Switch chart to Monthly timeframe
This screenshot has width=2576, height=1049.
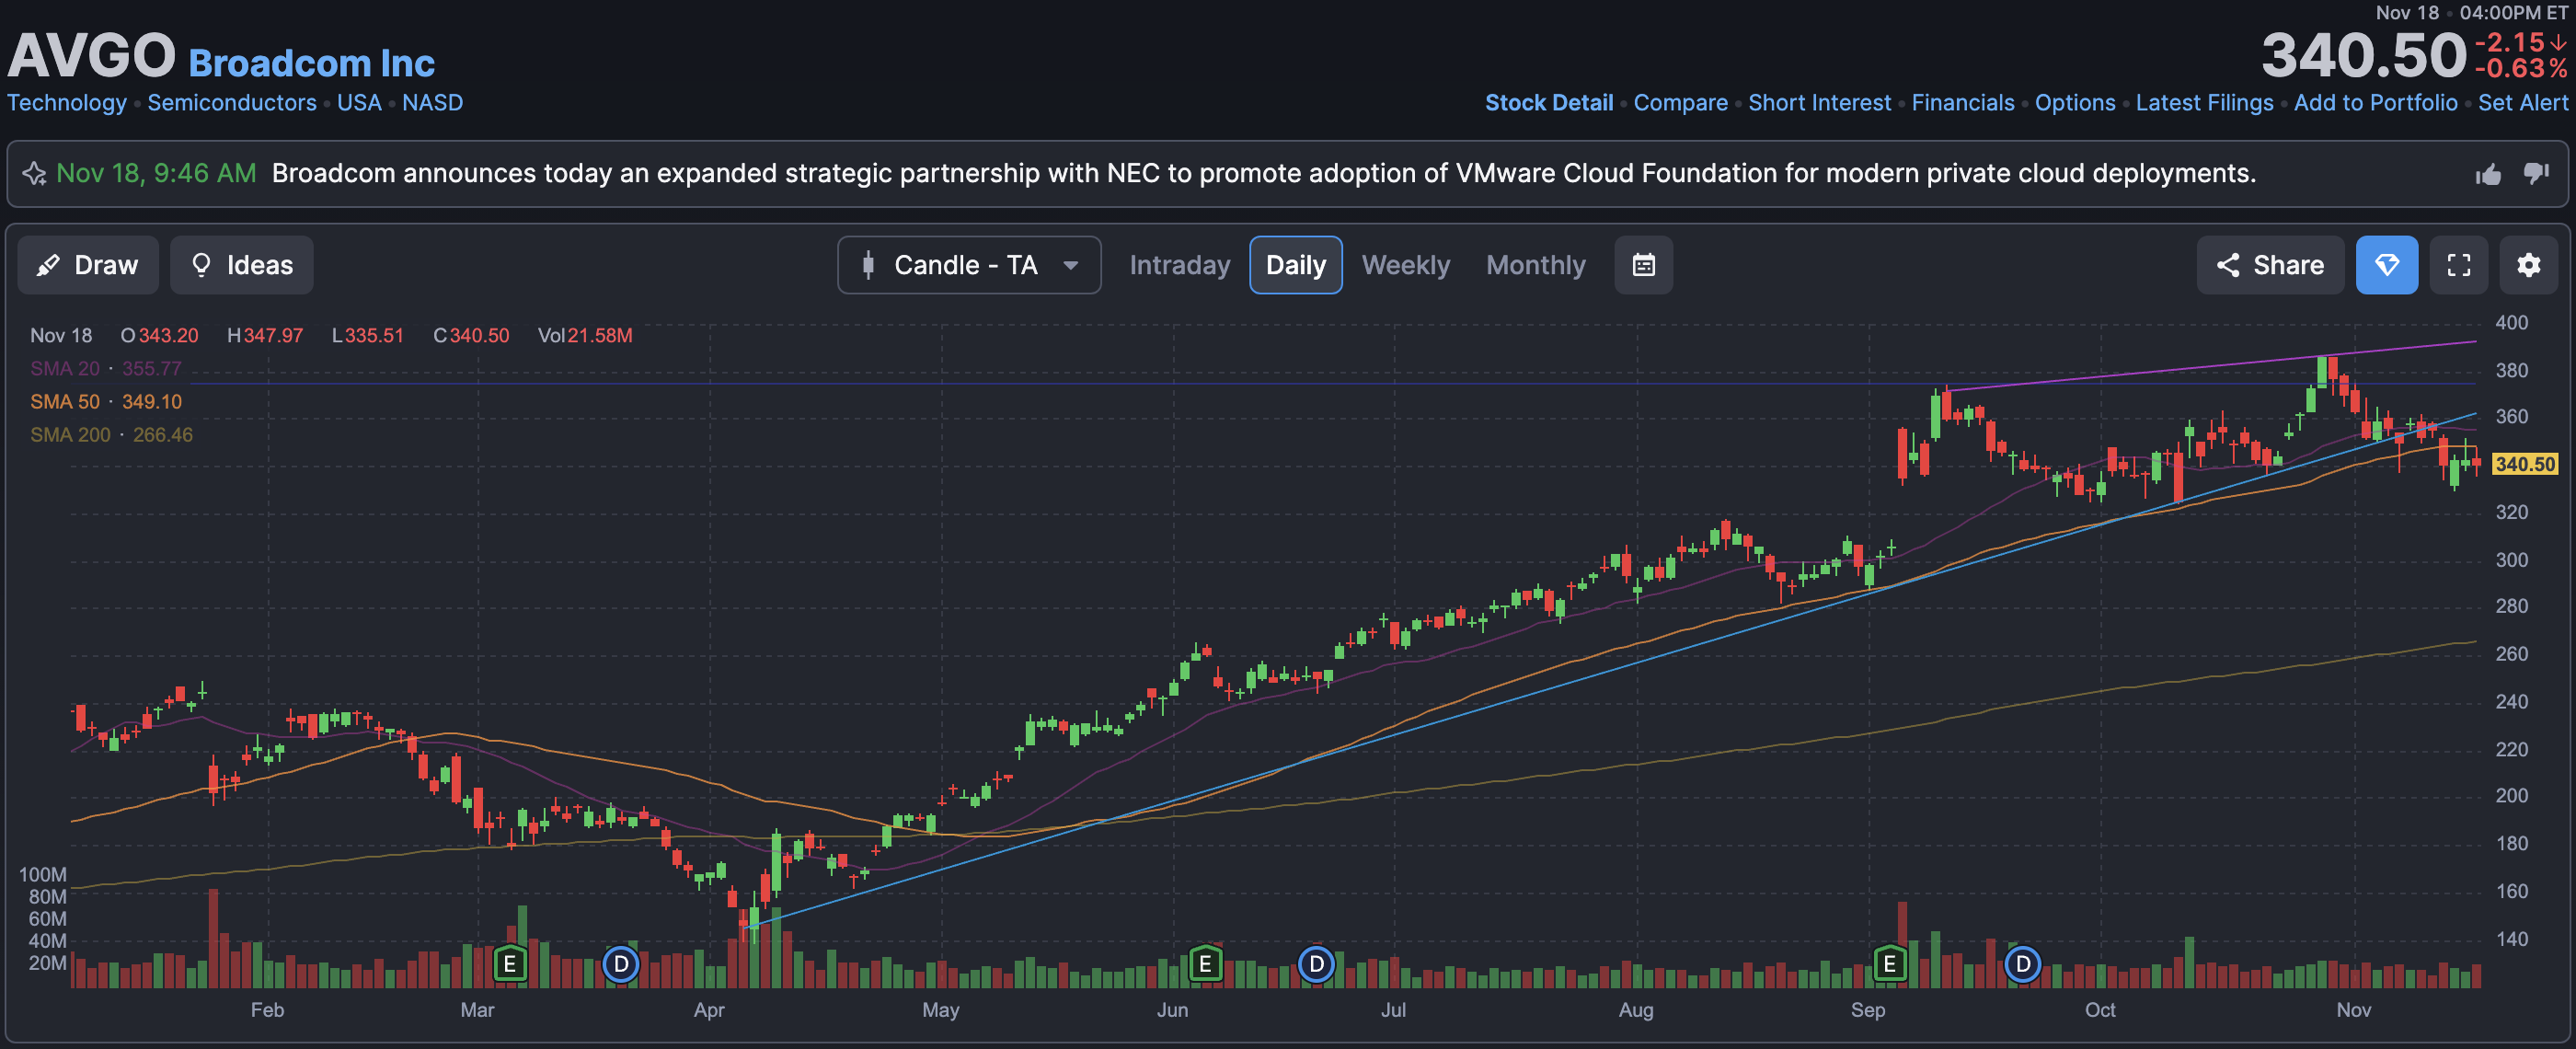click(x=1535, y=265)
